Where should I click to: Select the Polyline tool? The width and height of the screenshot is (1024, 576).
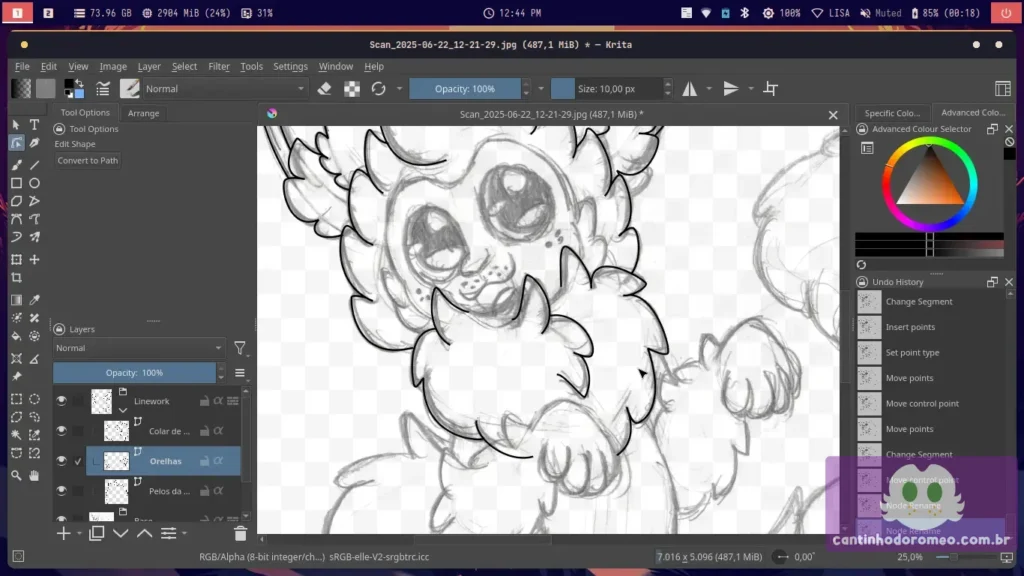pos(35,201)
